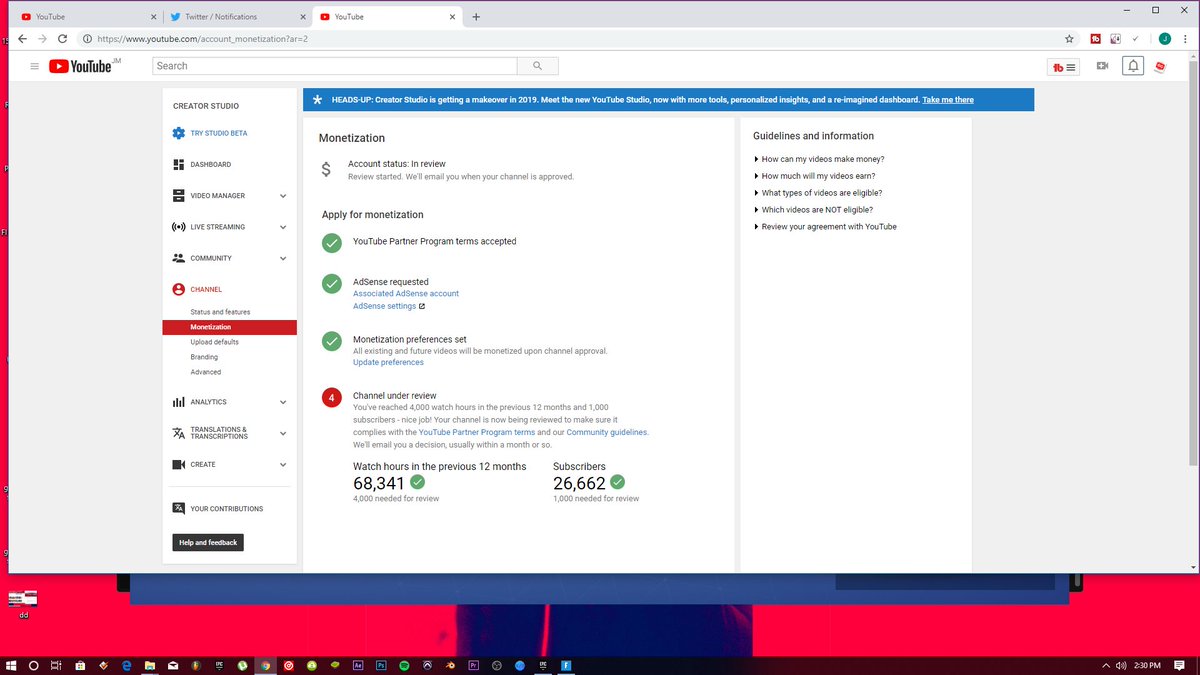This screenshot has width=1200, height=675.
Task: Open Photoshop from the taskbar
Action: (x=381, y=665)
